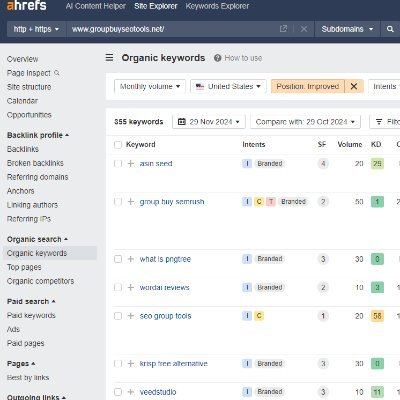Check the krisp free alternative row checkbox
Image resolution: width=400 pixels, height=400 pixels.
pyautogui.click(x=118, y=363)
